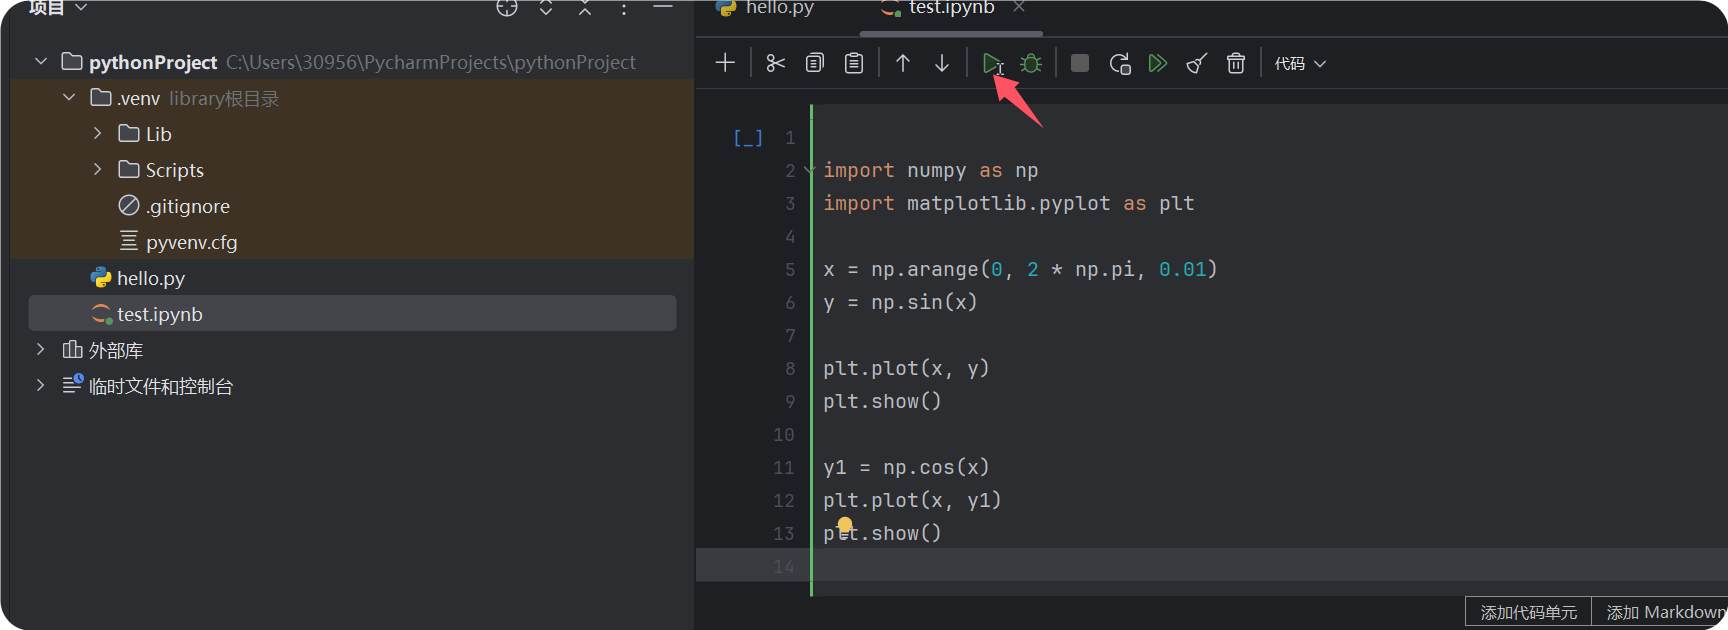1728x630 pixels.
Task: Locate opened file with crosshair icon
Action: (507, 8)
